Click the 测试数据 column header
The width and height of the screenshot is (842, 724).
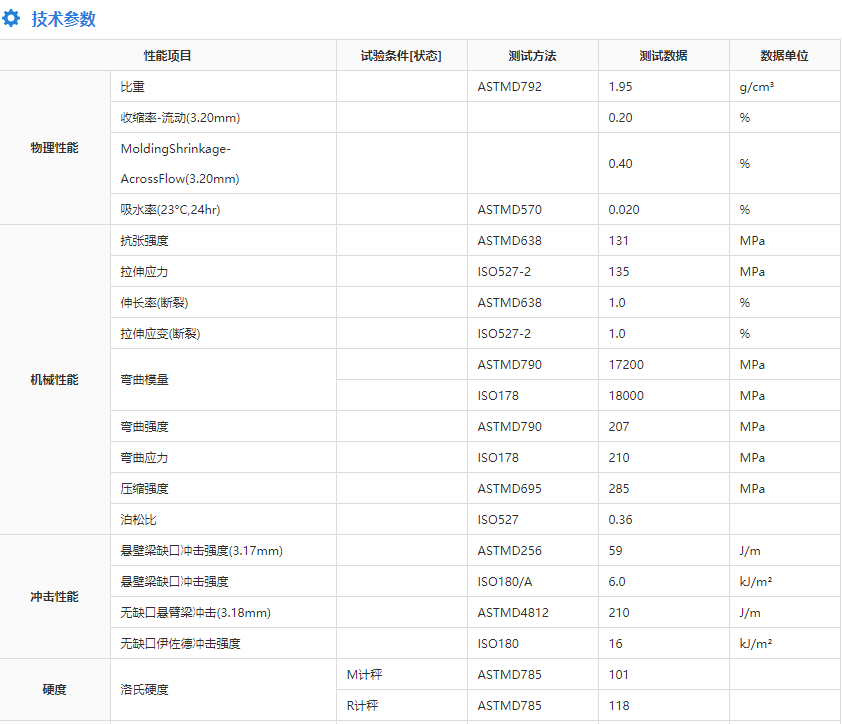click(663, 56)
